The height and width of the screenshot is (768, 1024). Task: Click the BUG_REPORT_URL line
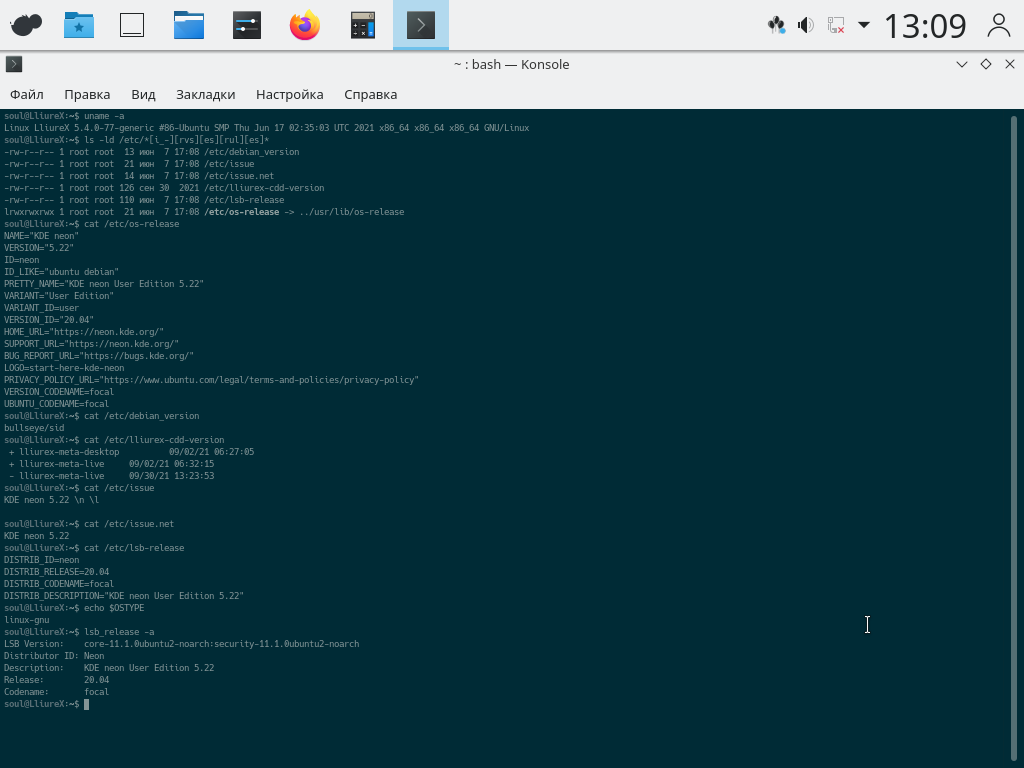click(99, 356)
